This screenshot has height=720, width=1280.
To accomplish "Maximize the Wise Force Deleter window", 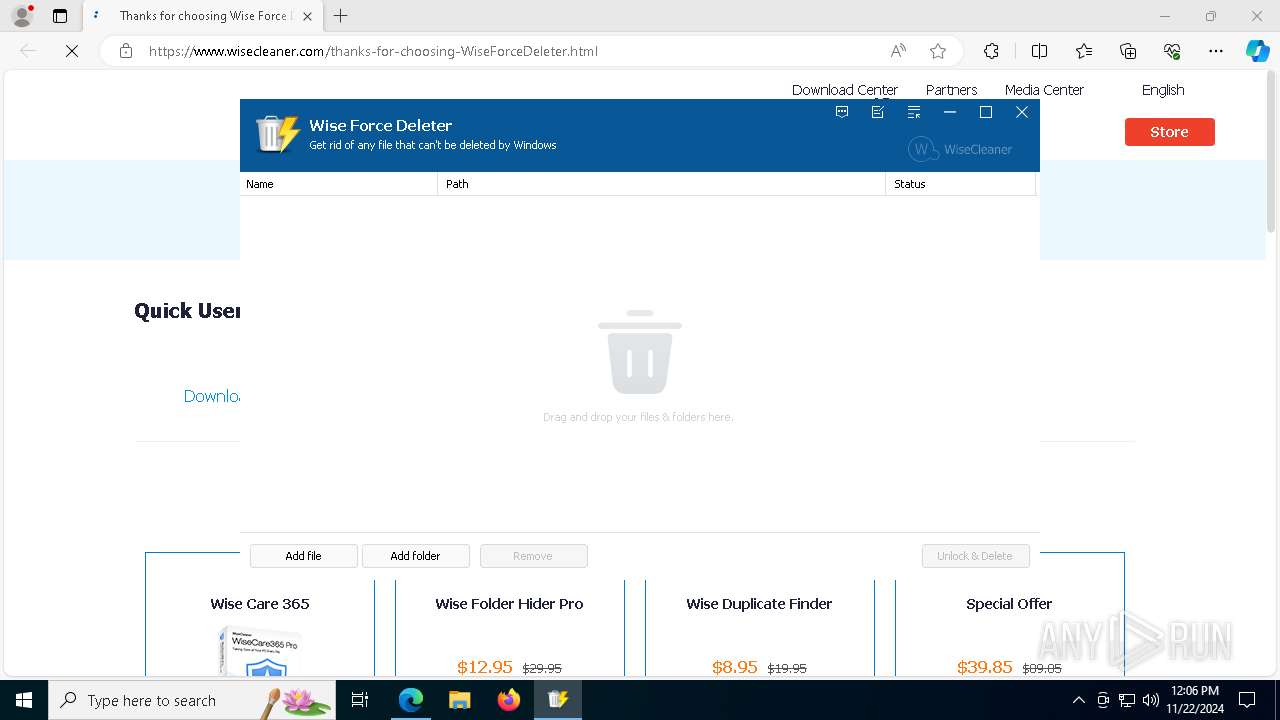I will coord(986,112).
